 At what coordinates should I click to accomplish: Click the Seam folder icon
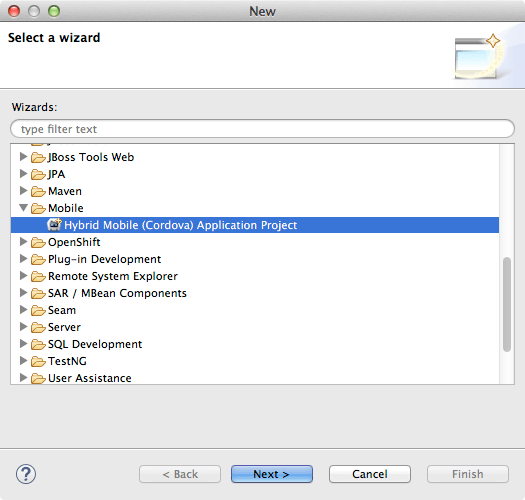(38, 310)
